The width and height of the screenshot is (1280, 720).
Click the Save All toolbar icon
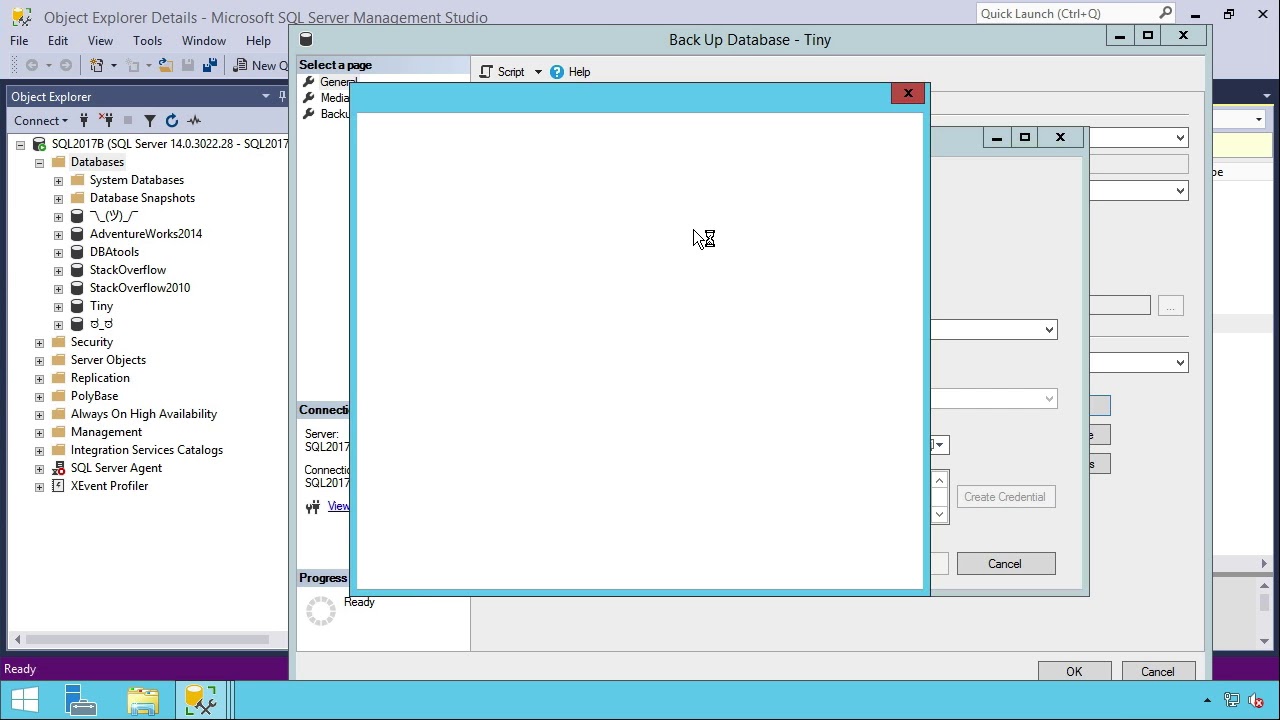[x=210, y=65]
